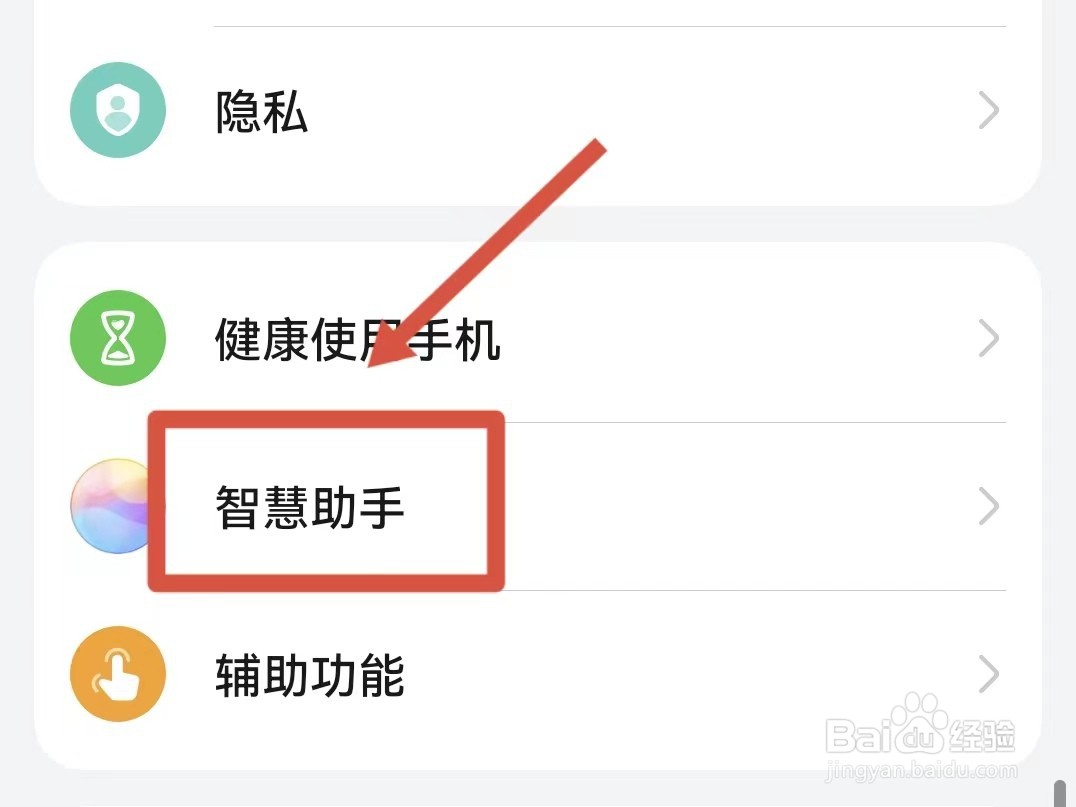Click the 隐私 privacy shield icon
The height and width of the screenshot is (807, 1076).
pyautogui.click(x=117, y=110)
